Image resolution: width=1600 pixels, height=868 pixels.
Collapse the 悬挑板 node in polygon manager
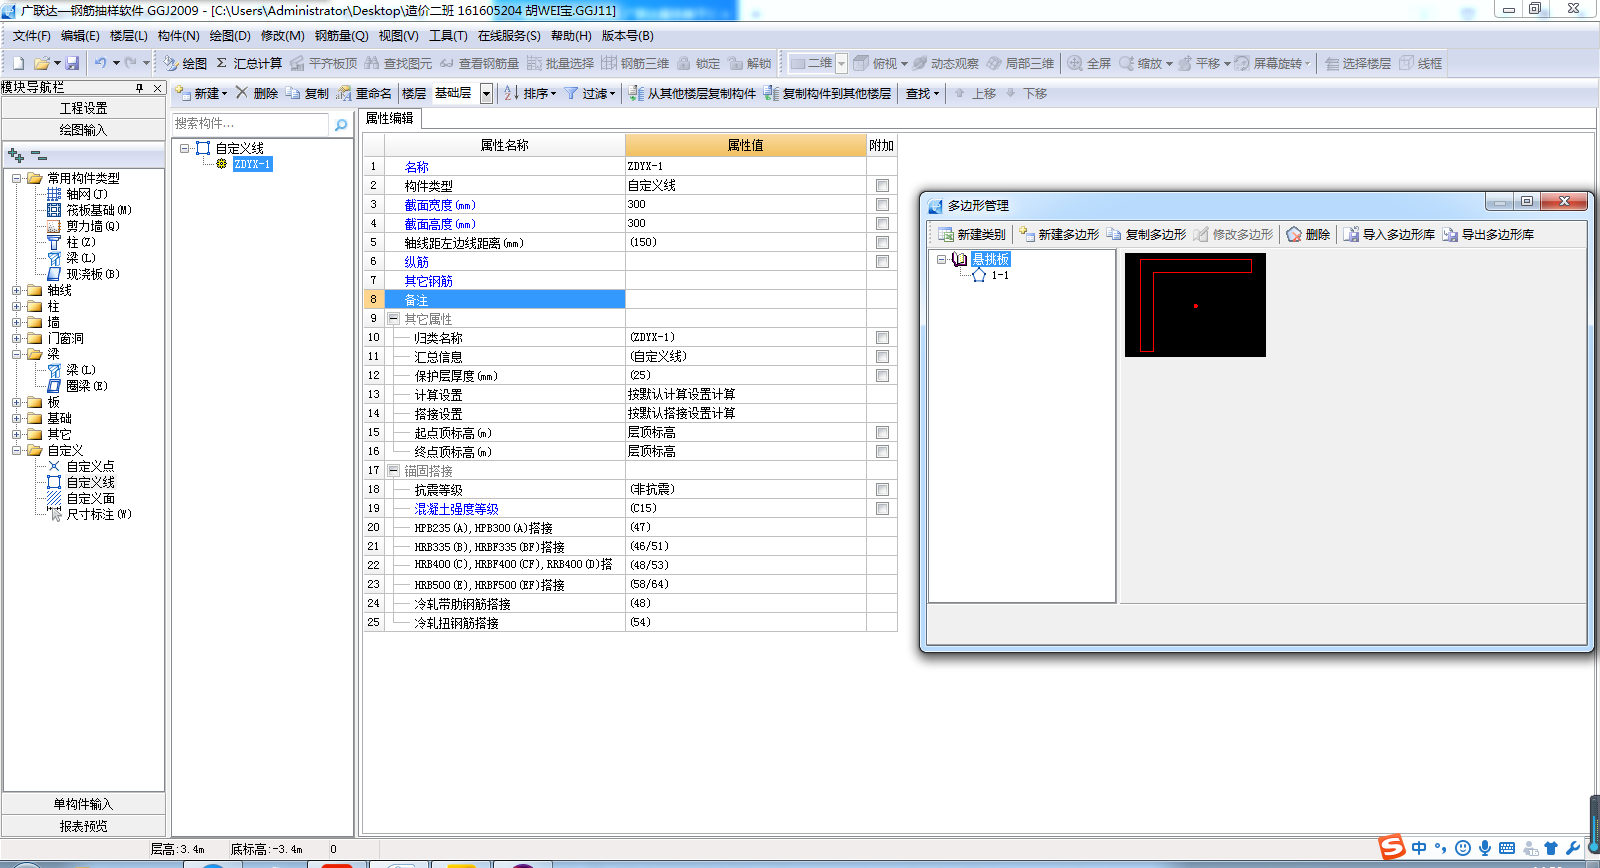pos(941,259)
